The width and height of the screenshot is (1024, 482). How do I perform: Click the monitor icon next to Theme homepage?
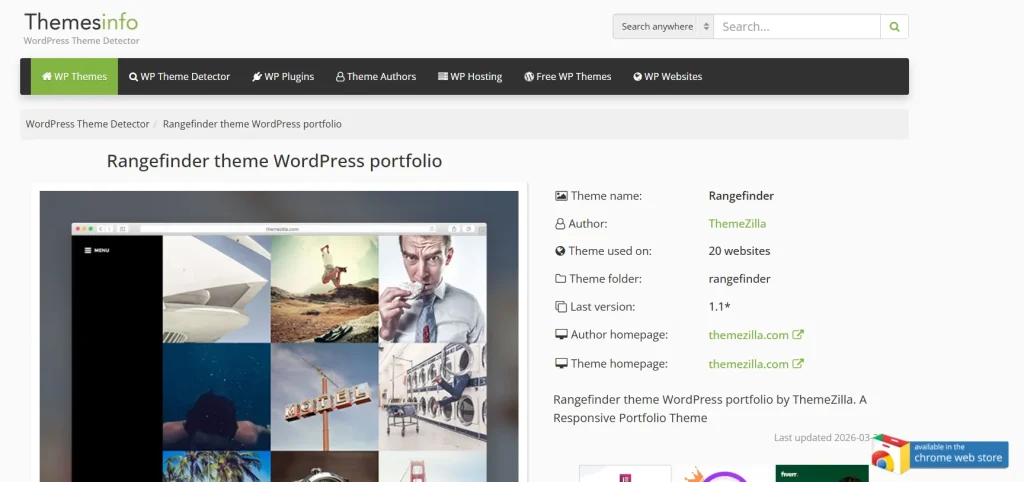(561, 364)
